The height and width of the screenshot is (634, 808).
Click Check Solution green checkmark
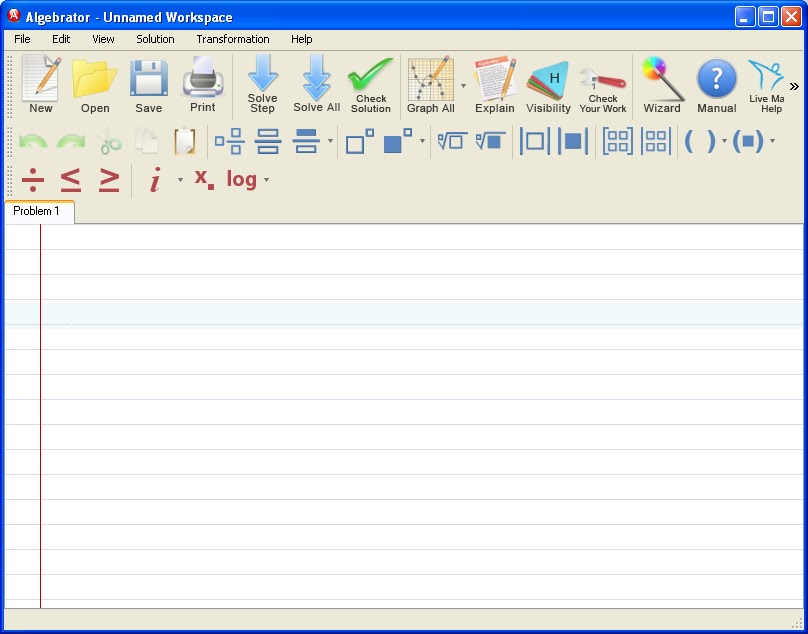371,85
